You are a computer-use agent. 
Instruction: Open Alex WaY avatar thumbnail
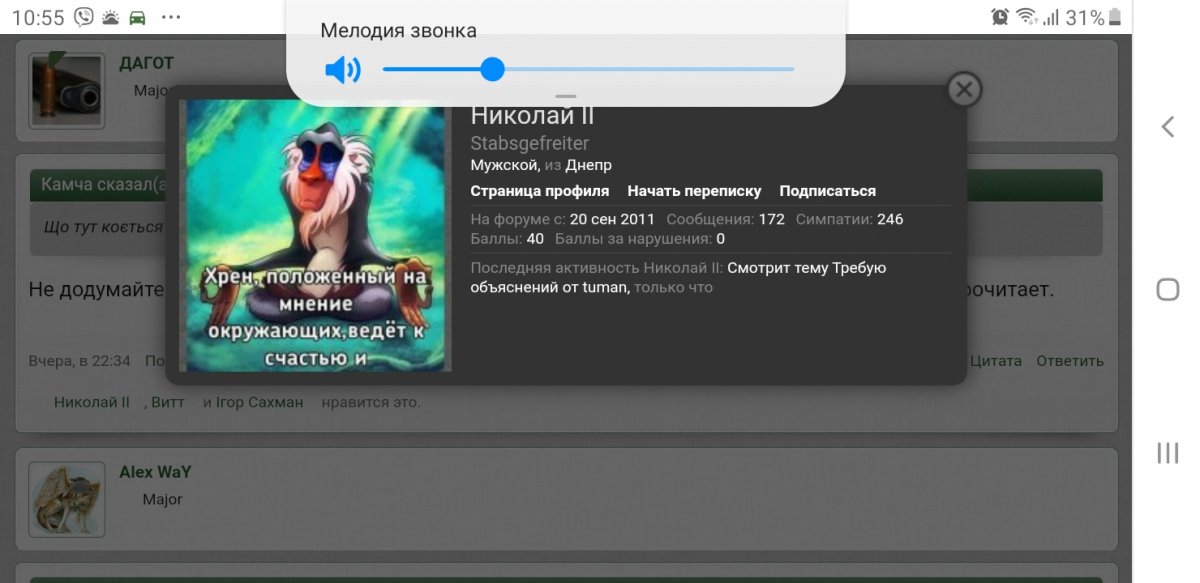[x=67, y=499]
